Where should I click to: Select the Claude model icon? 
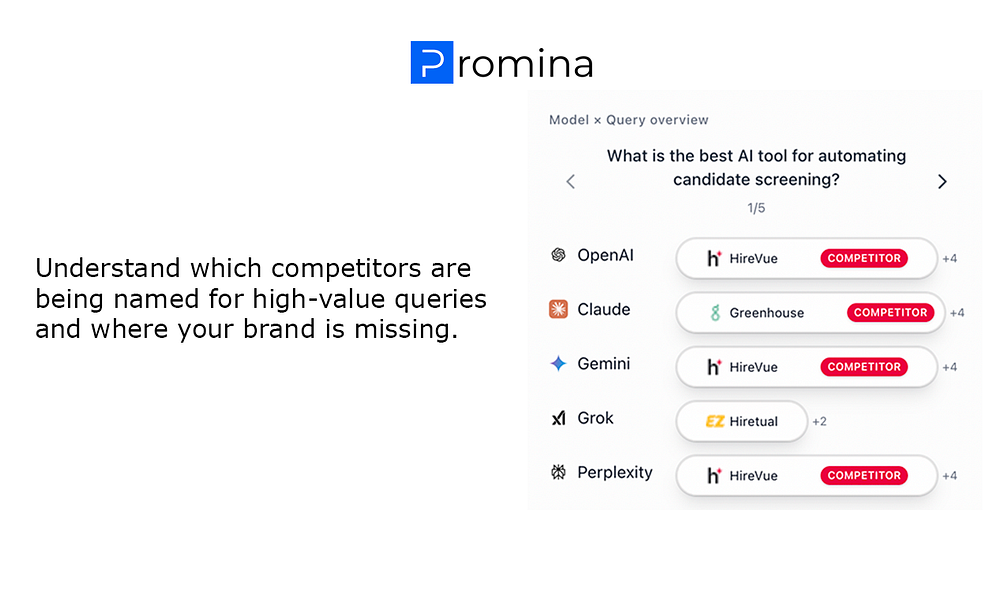tap(557, 309)
